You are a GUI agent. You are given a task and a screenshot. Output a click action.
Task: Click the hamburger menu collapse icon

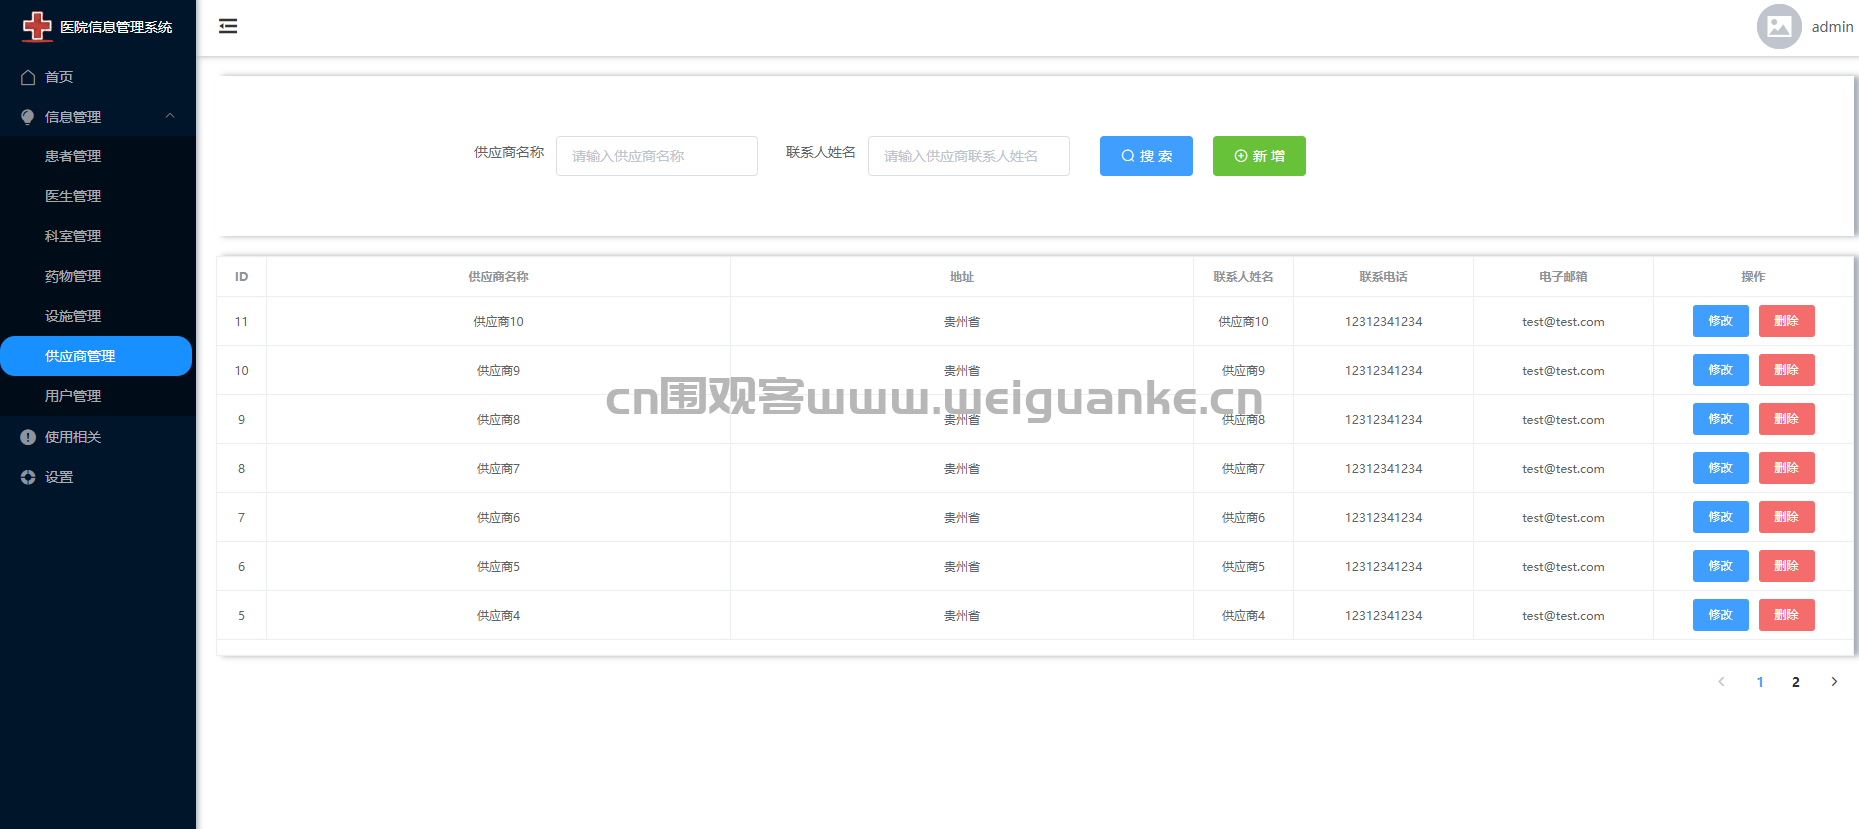tap(228, 26)
